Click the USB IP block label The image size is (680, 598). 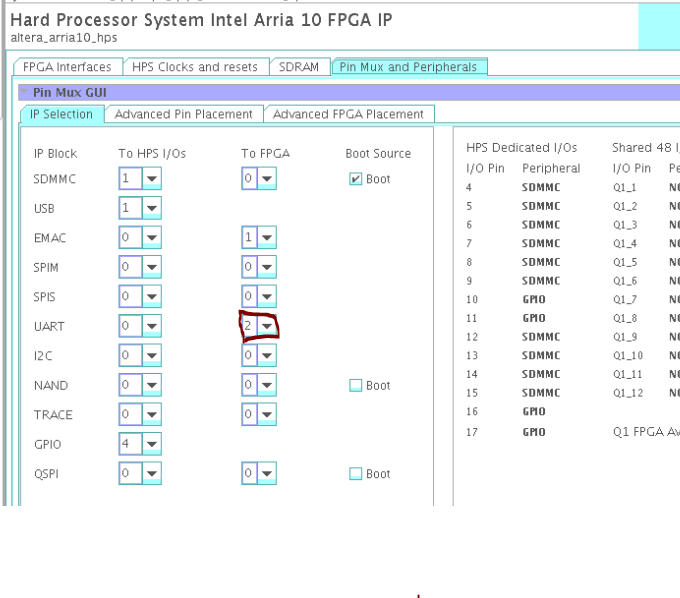pyautogui.click(x=44, y=209)
